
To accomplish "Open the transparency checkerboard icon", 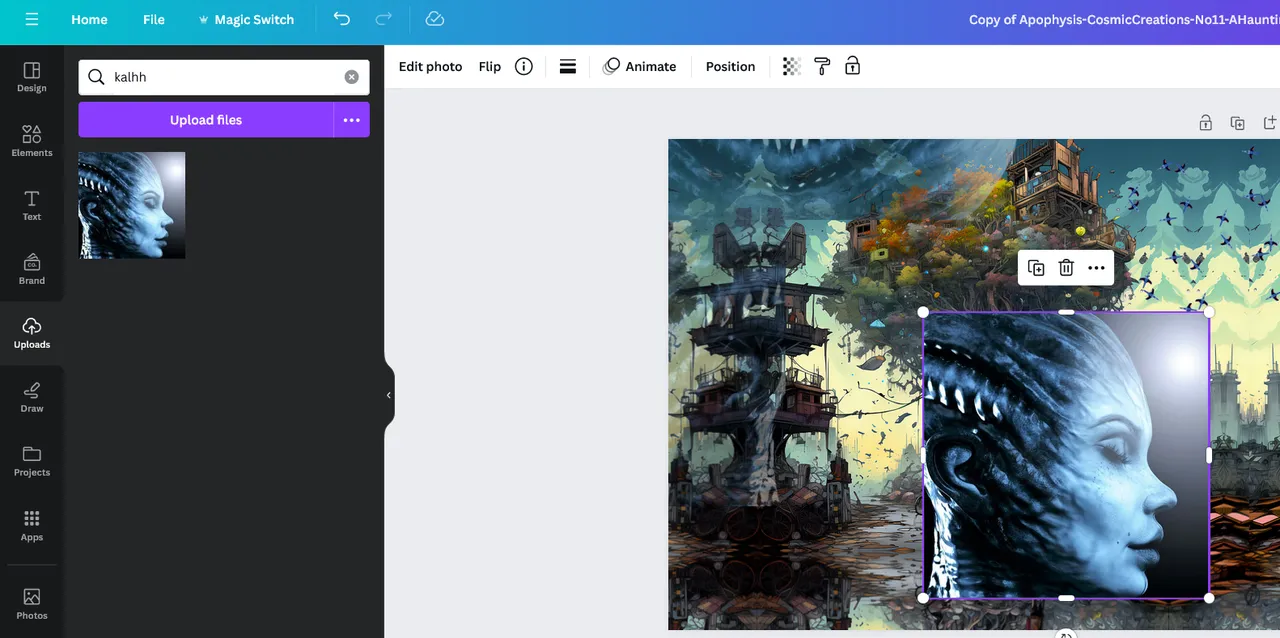I will click(x=792, y=66).
